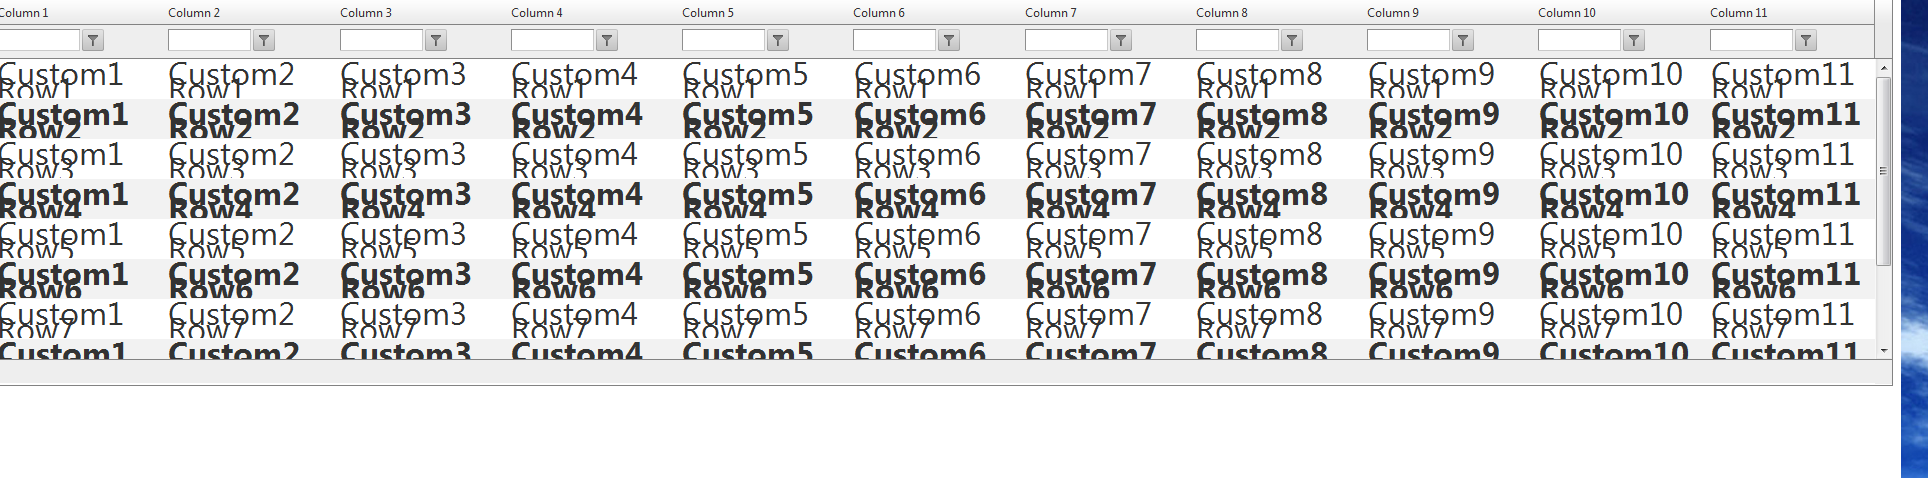Sort by the Column 8 header
The width and height of the screenshot is (1928, 478).
pos(1222,13)
